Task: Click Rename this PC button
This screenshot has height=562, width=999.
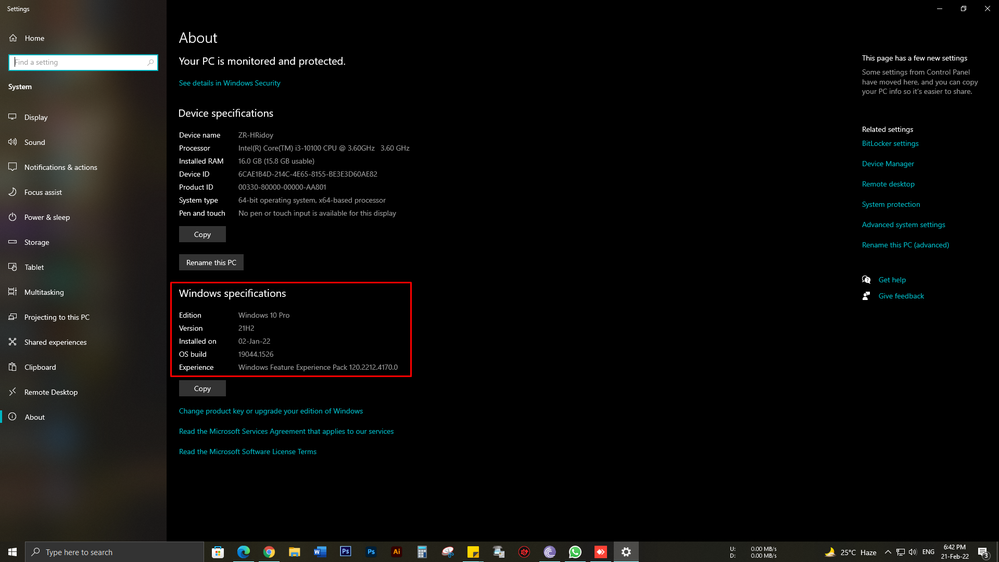Action: coord(211,263)
